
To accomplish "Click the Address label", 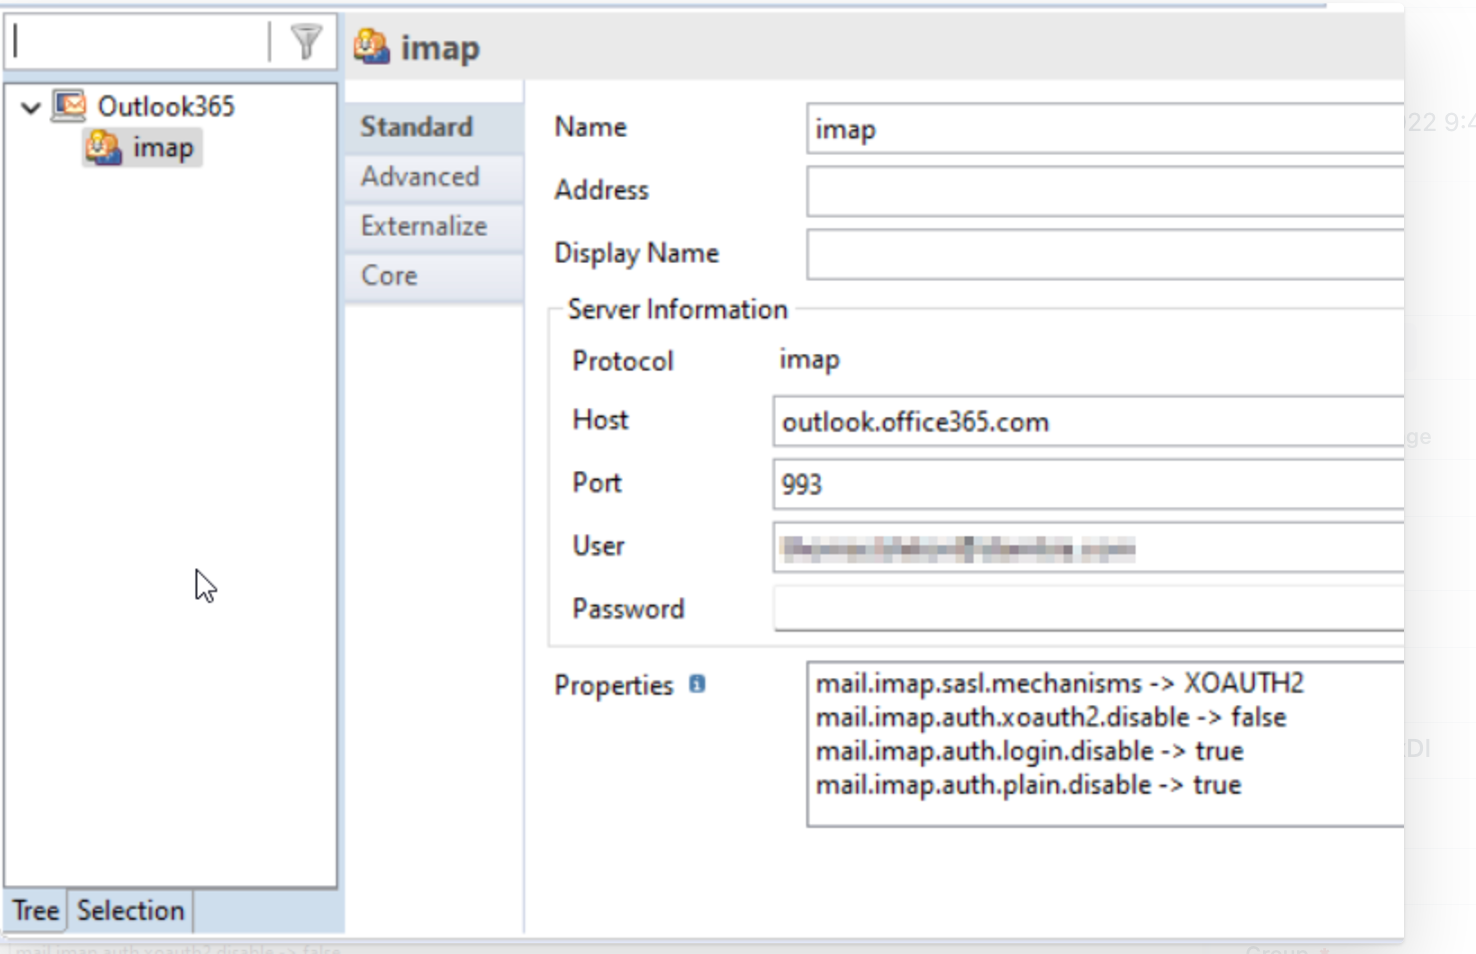I will pos(602,190).
